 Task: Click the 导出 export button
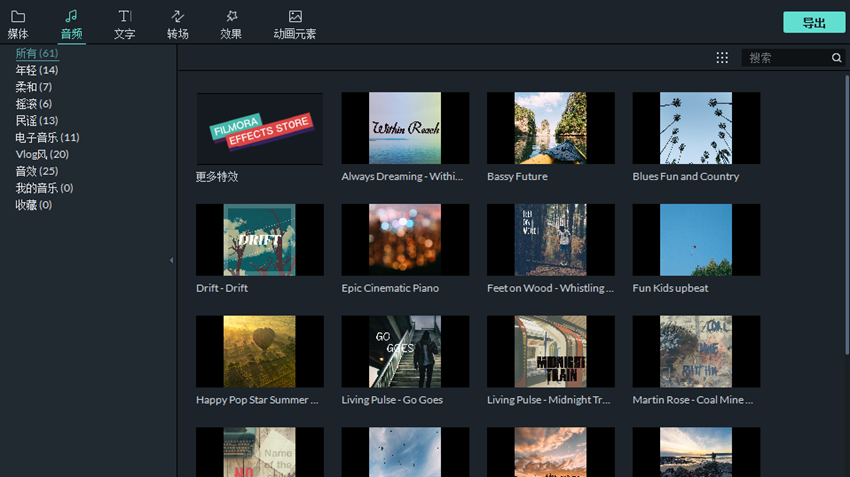(x=814, y=23)
